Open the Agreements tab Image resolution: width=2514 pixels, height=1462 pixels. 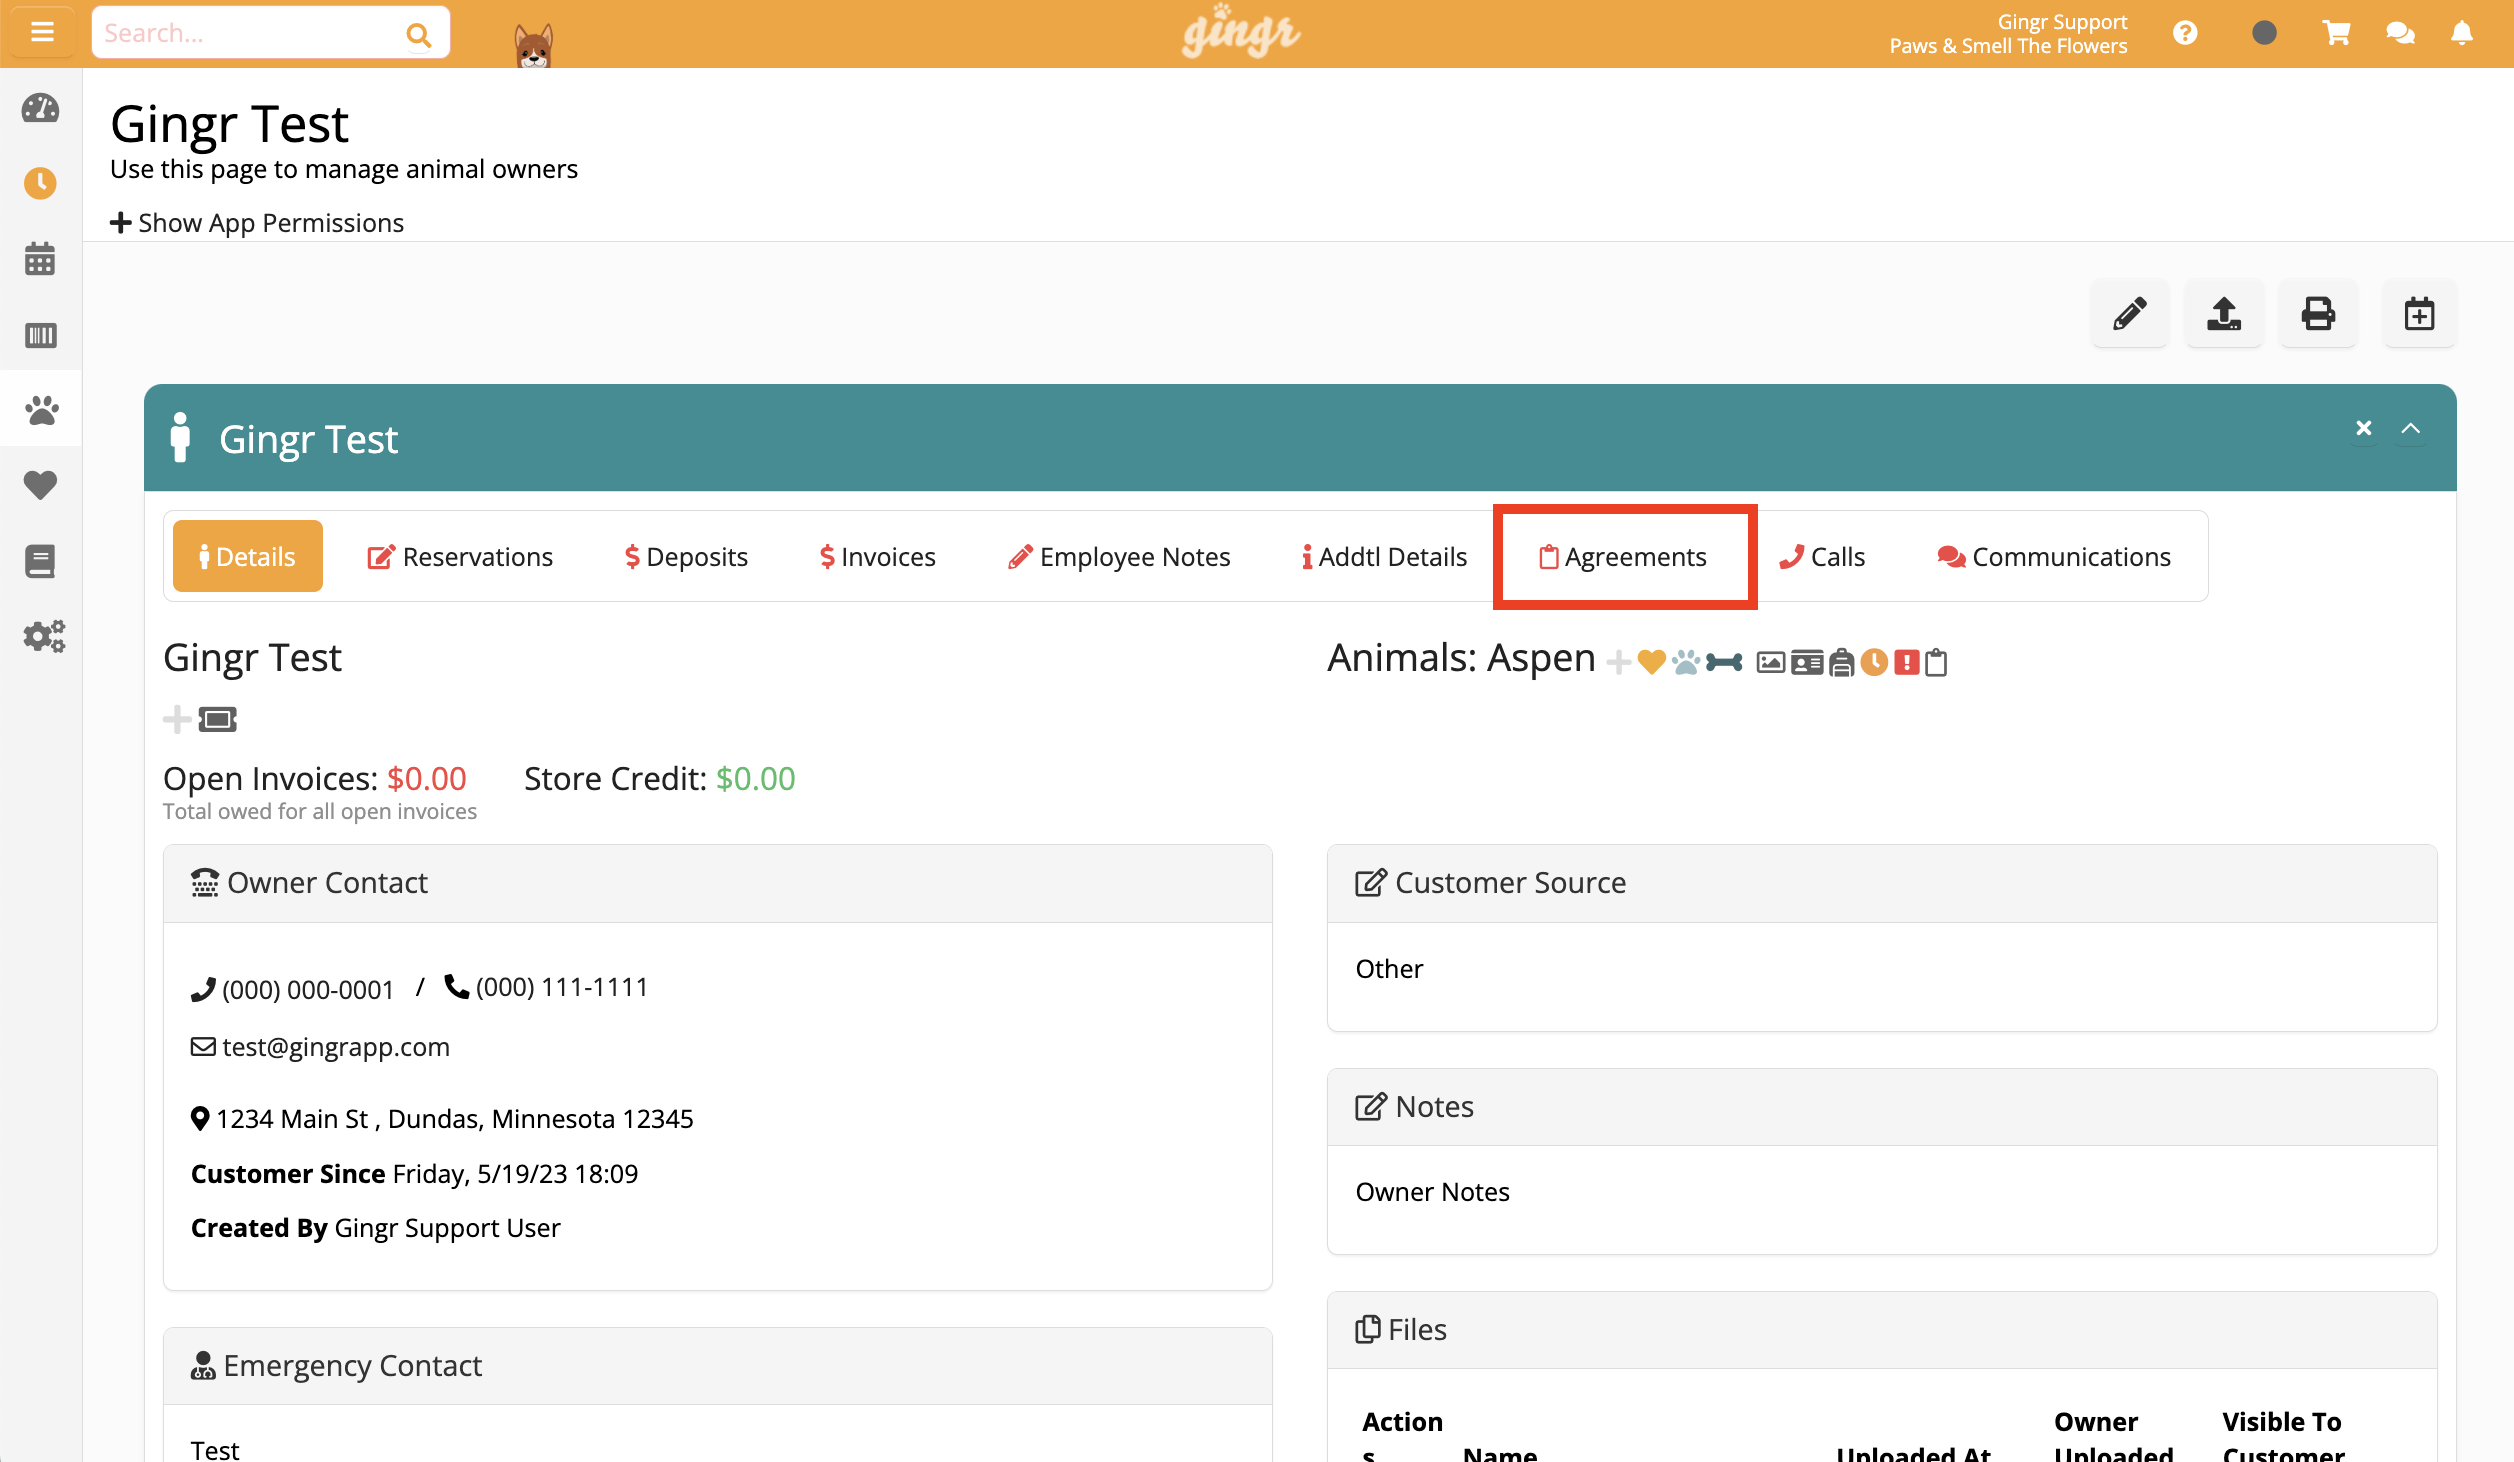pyautogui.click(x=1623, y=557)
